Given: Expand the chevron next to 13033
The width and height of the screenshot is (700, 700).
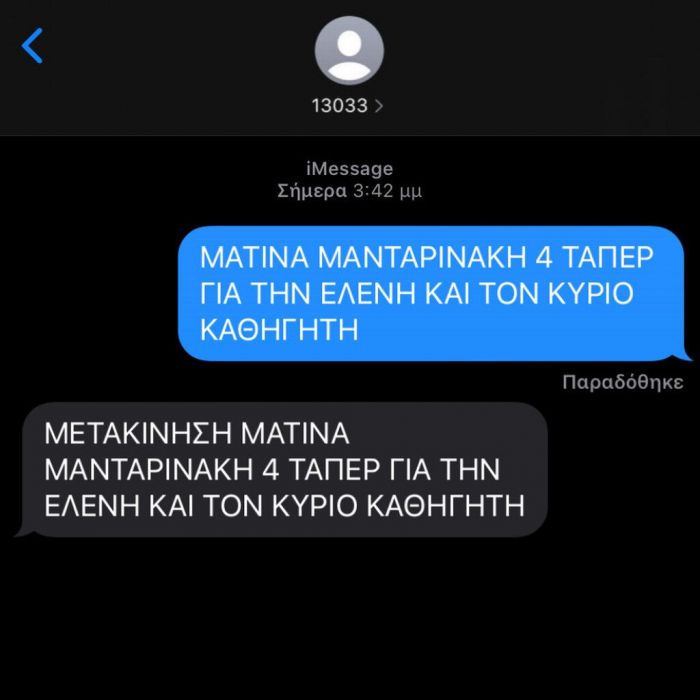Looking at the screenshot, I should coord(379,106).
